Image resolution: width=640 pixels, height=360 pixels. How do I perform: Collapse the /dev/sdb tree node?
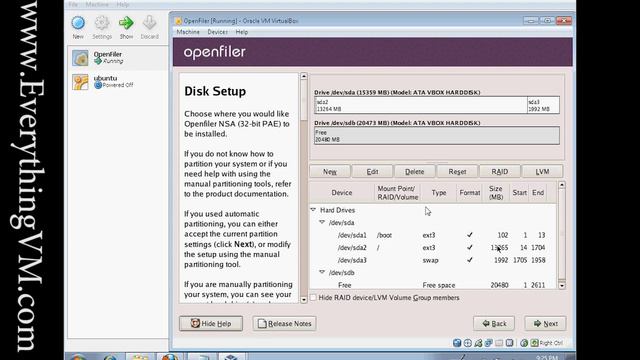click(x=322, y=272)
